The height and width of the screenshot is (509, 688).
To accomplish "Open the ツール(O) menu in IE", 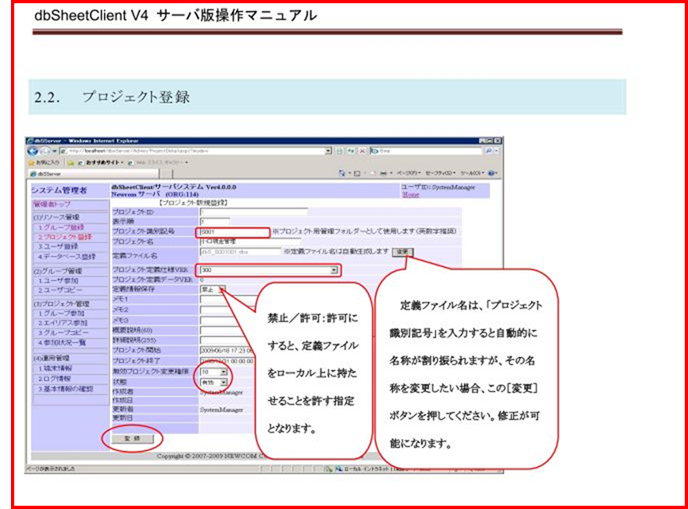I will (x=472, y=173).
